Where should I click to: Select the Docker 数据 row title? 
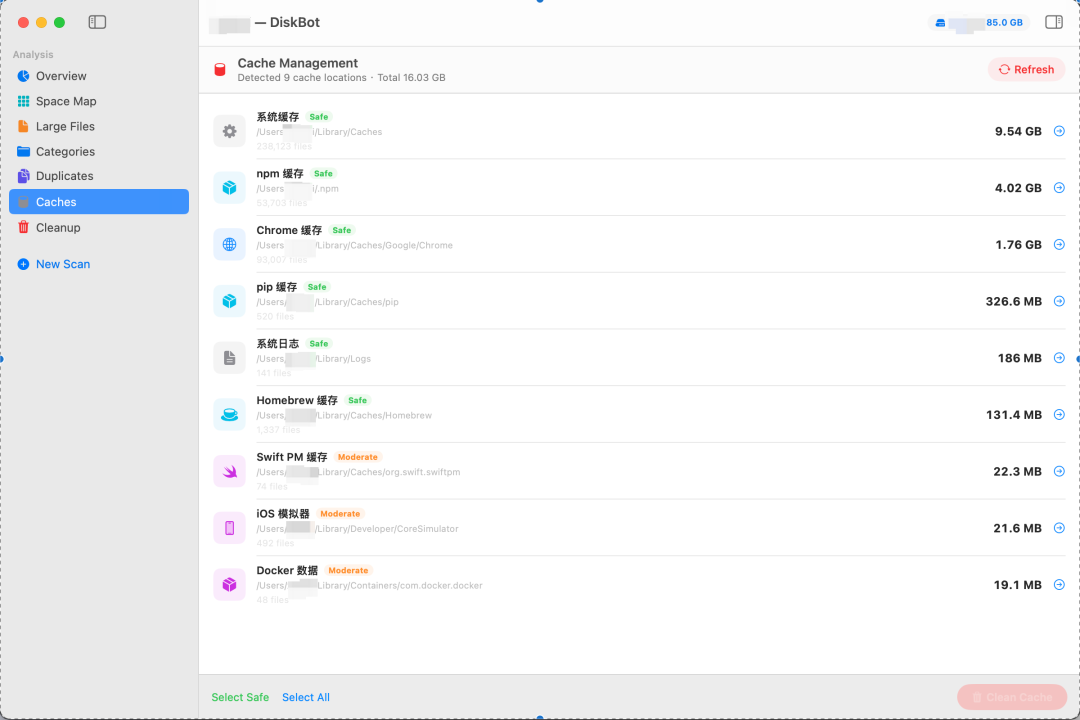click(x=287, y=570)
